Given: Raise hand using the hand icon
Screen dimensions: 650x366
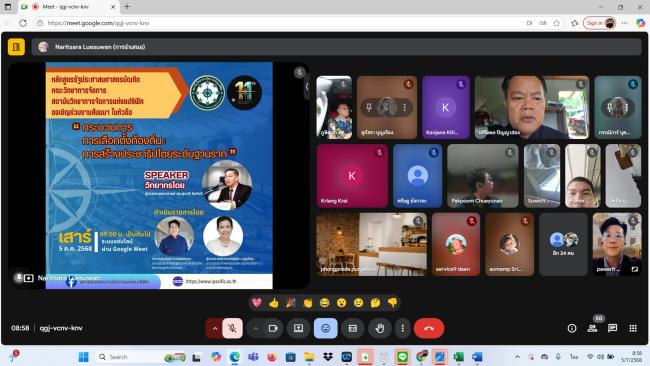Looking at the screenshot, I should (379, 328).
